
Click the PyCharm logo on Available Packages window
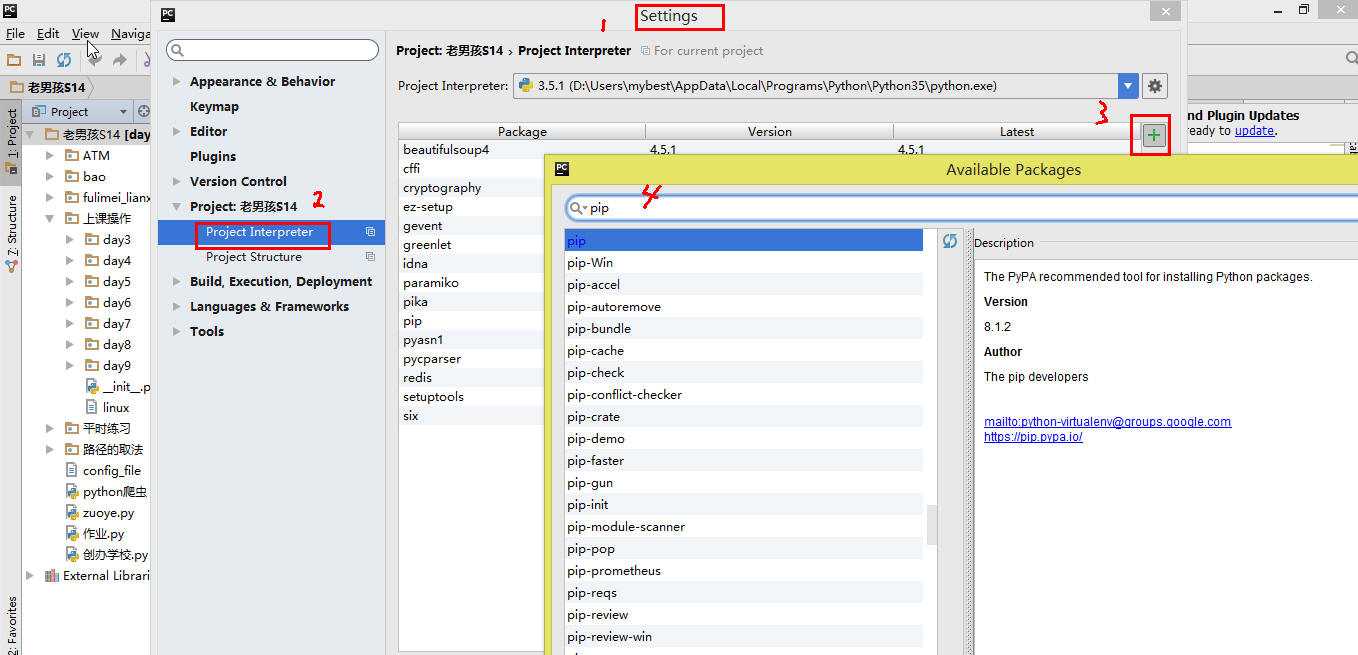coord(562,169)
